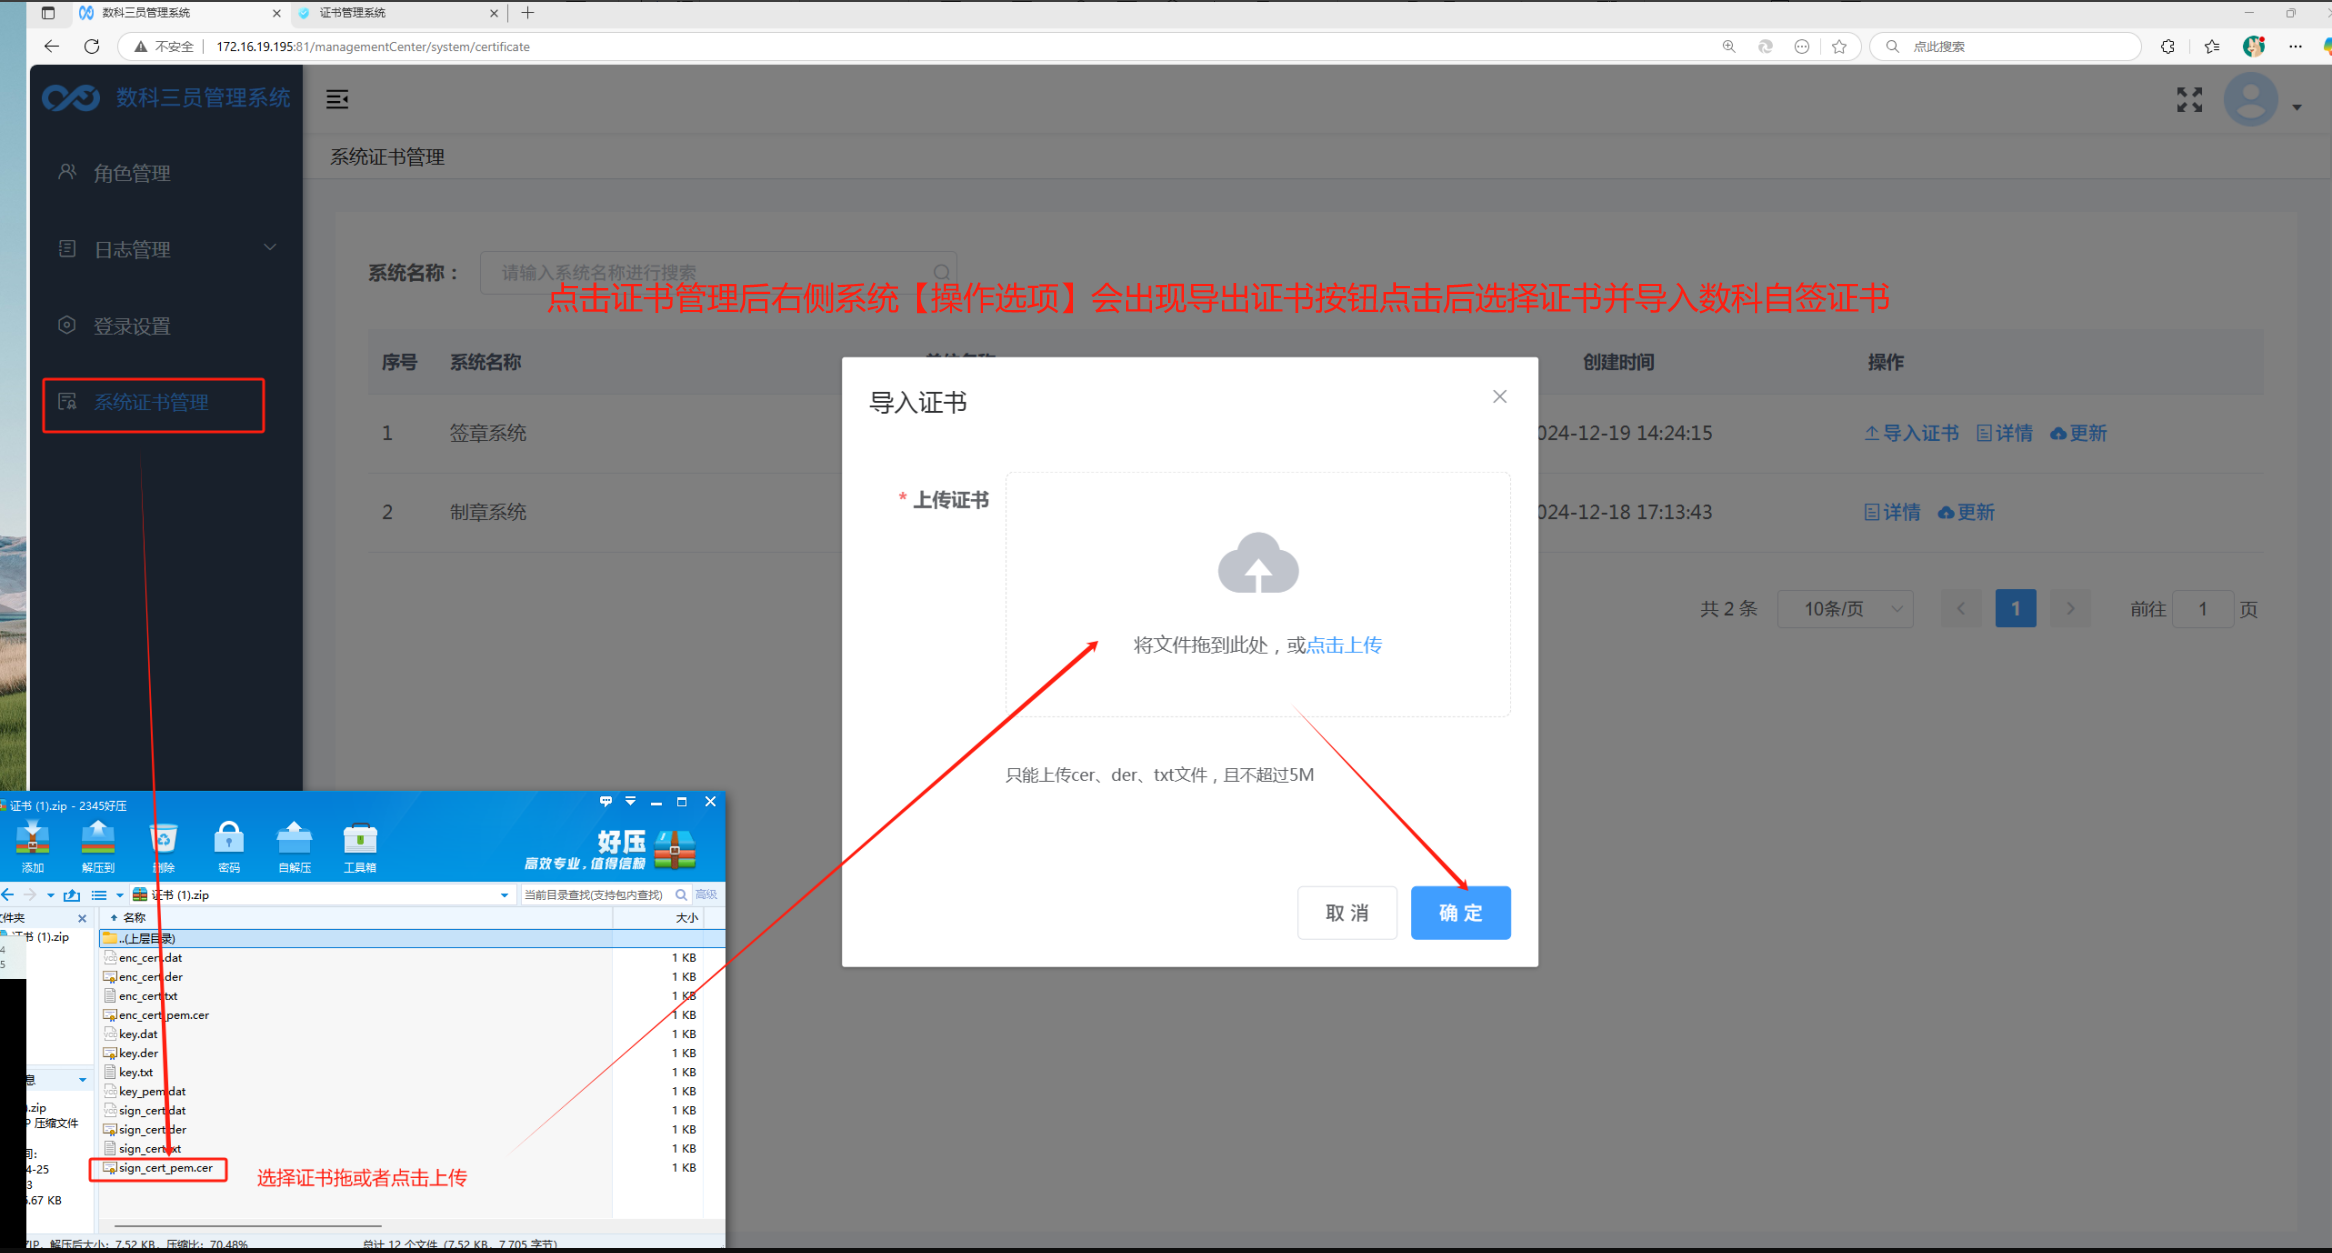Refresh the browser page

pyautogui.click(x=92, y=46)
